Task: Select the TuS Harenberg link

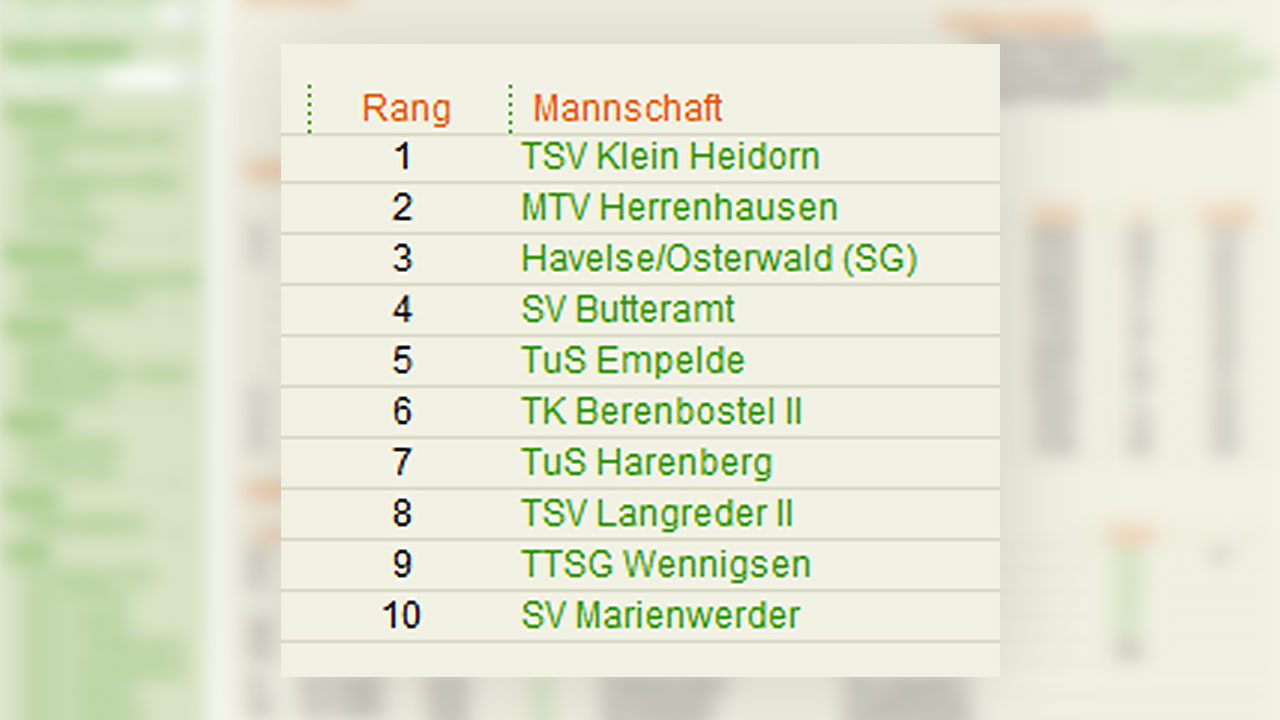Action: point(647,463)
